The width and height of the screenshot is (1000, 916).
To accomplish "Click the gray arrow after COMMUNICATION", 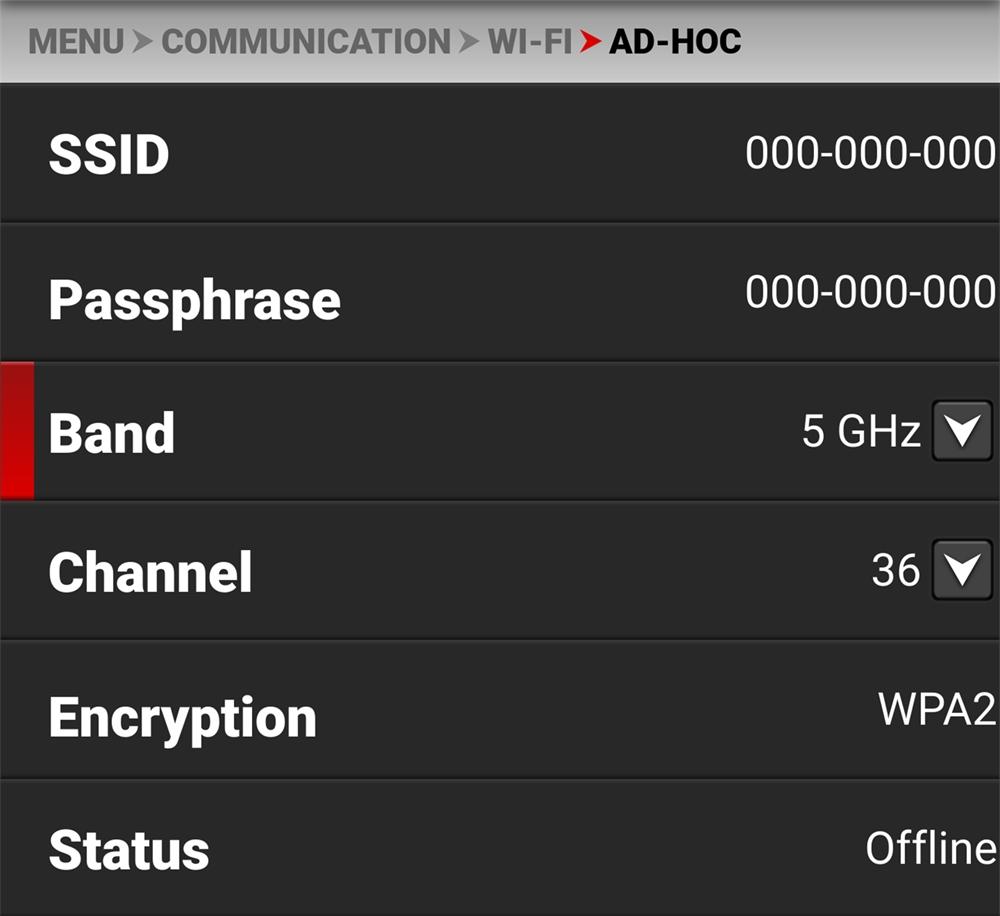I will (469, 42).
